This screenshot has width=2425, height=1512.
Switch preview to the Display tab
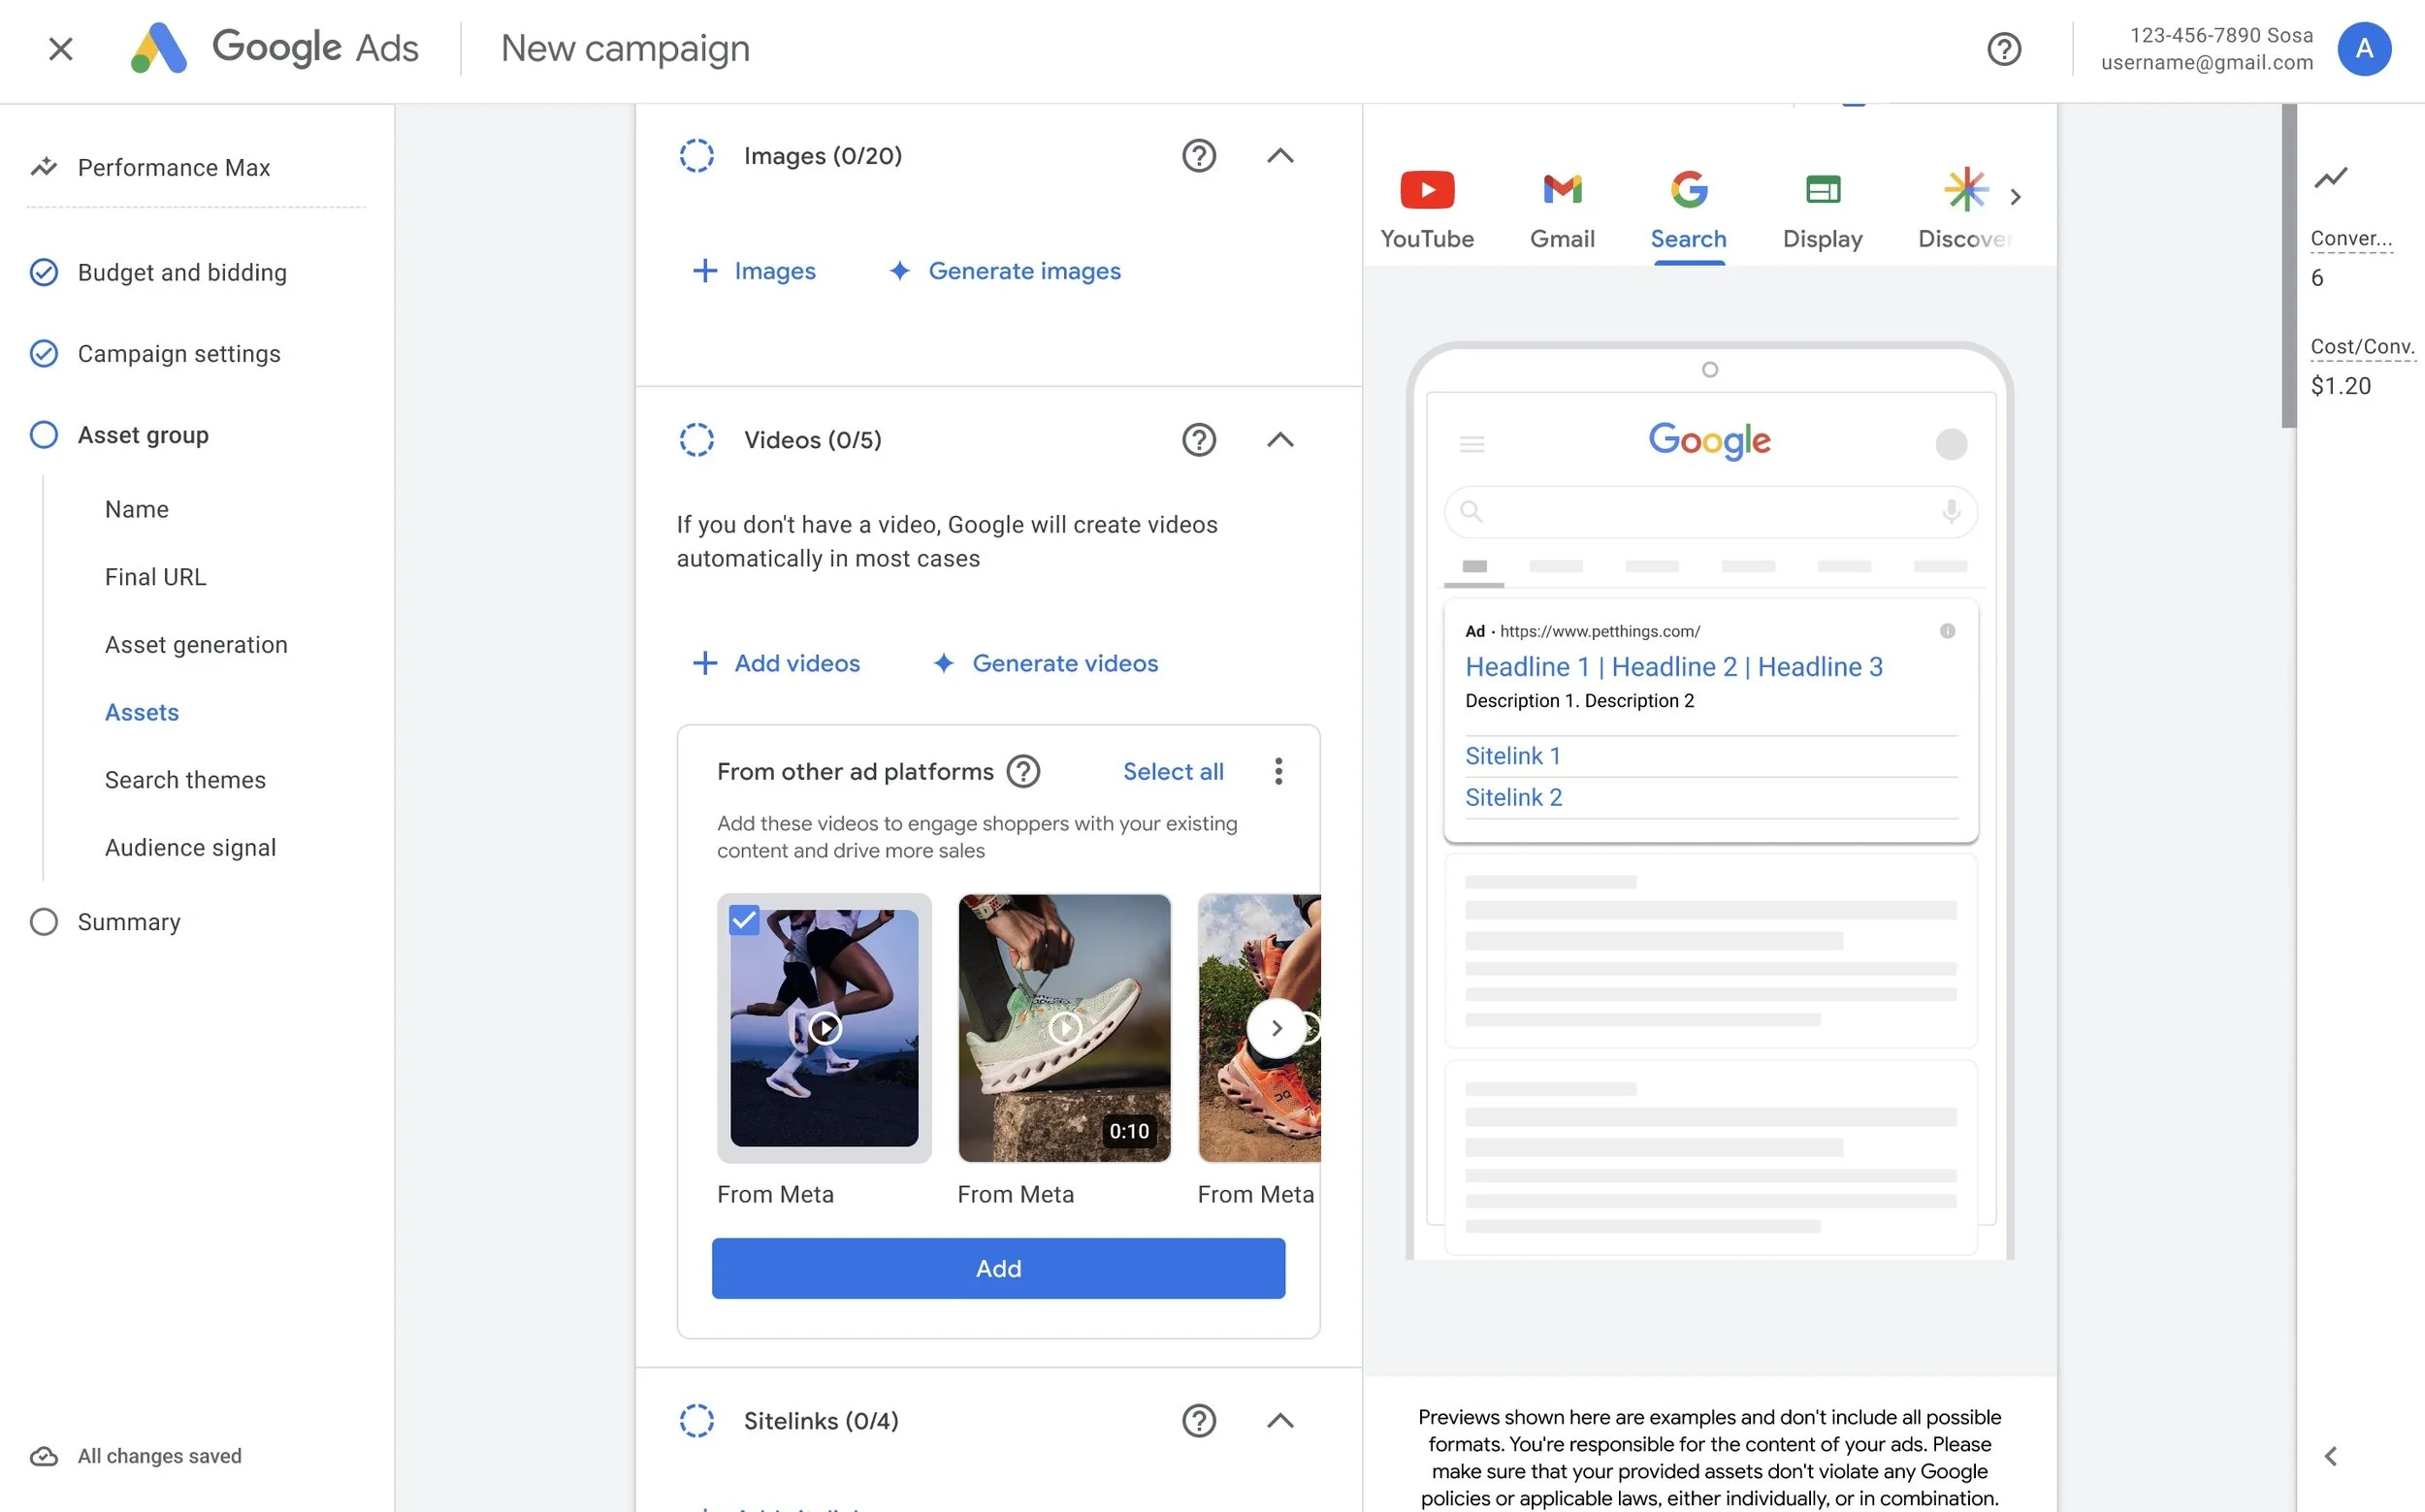pos(1822,209)
